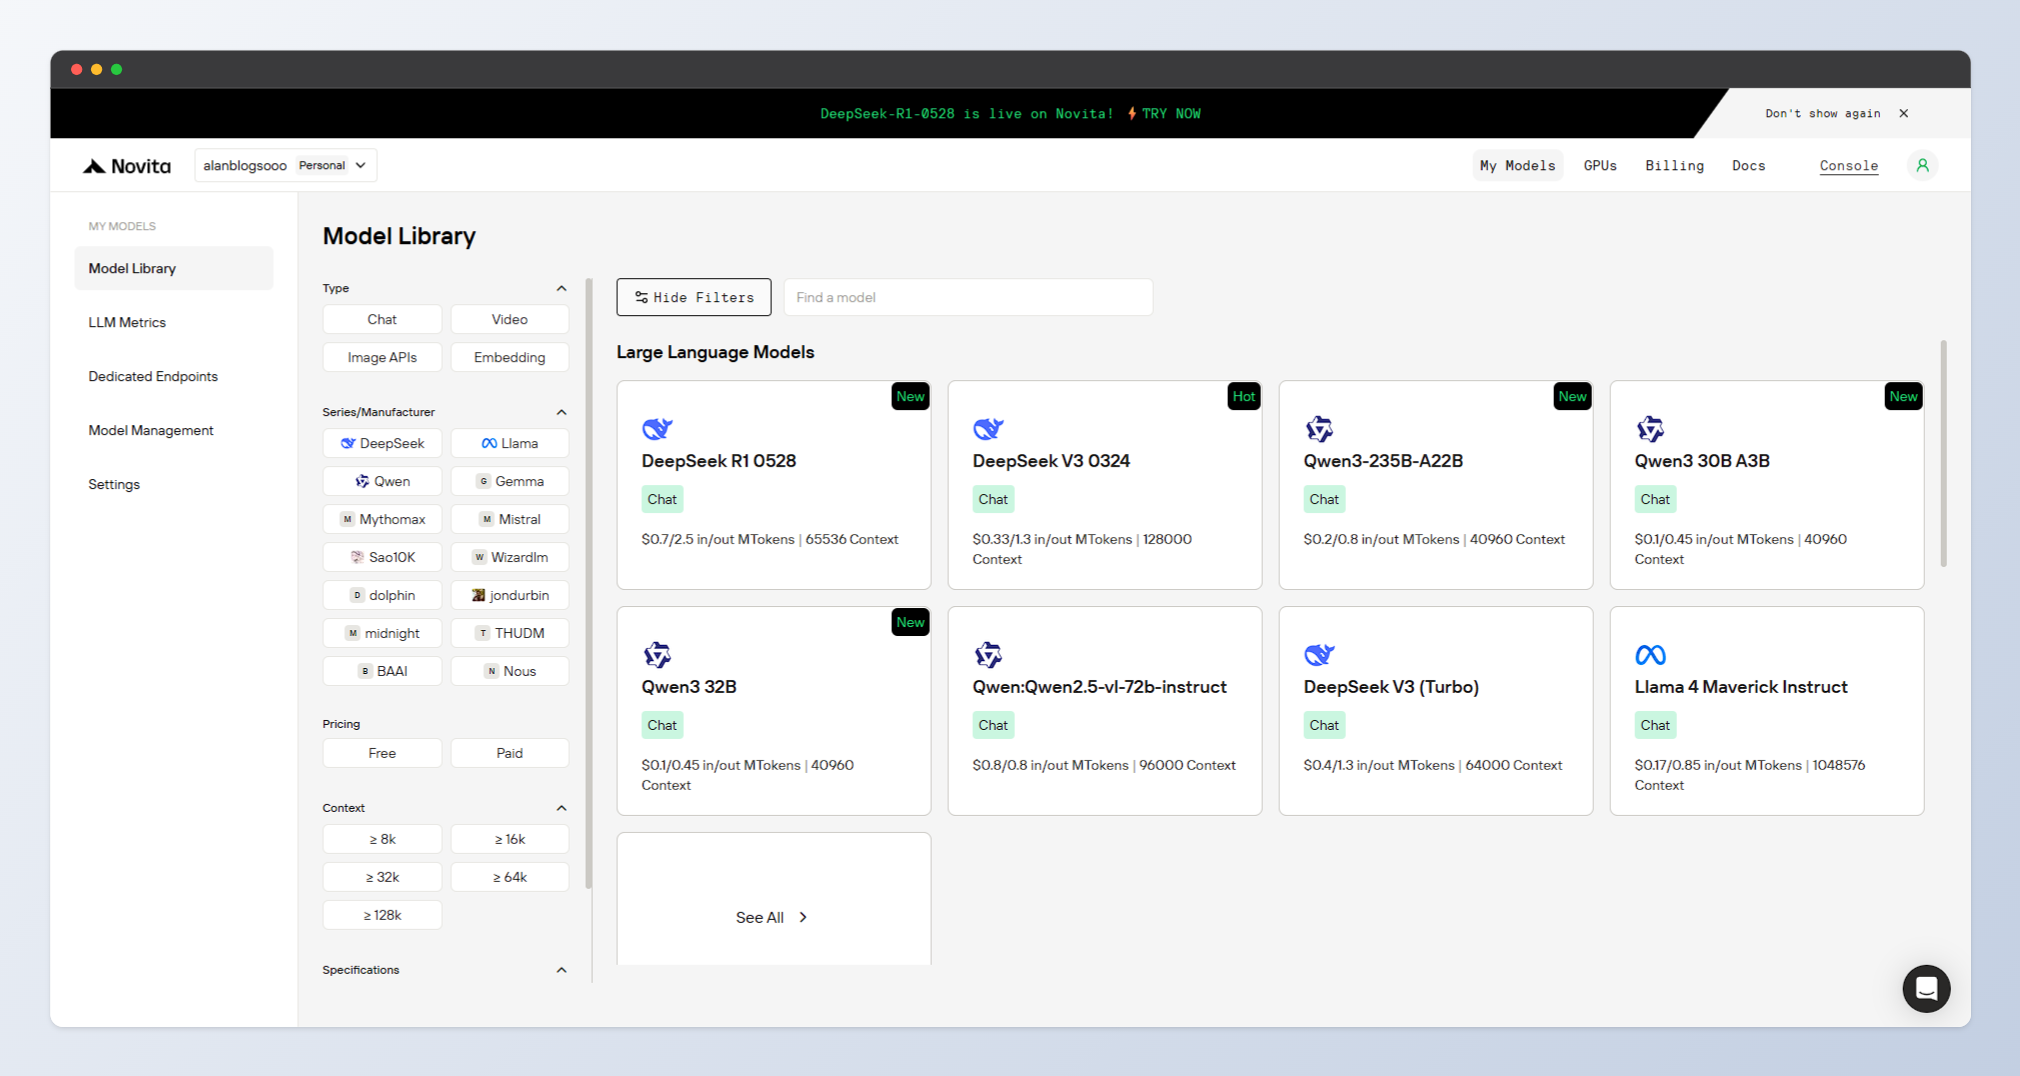Click Llama 4 Maverick Meta logo
The image size is (2020, 1076).
1650,655
